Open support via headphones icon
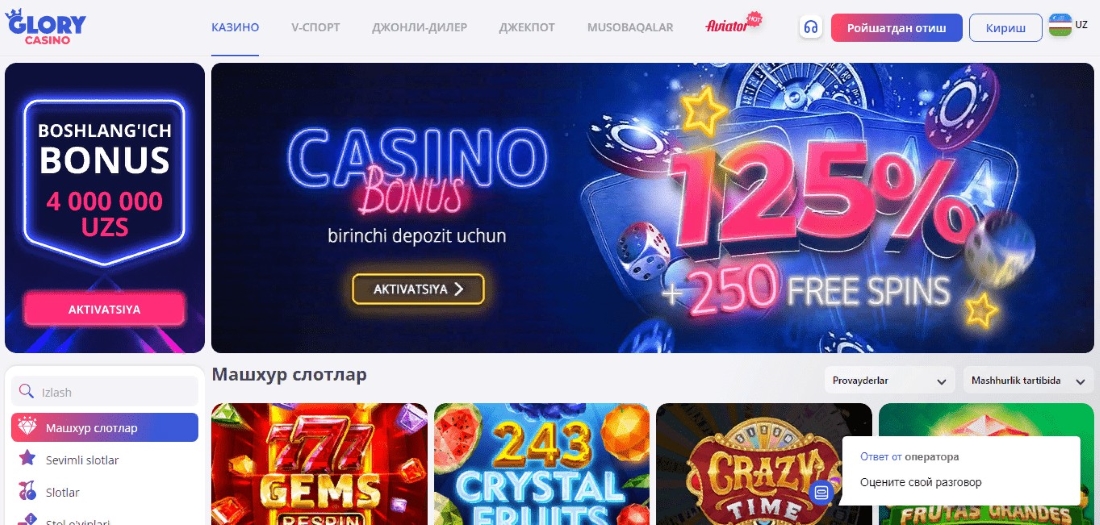 click(x=811, y=27)
